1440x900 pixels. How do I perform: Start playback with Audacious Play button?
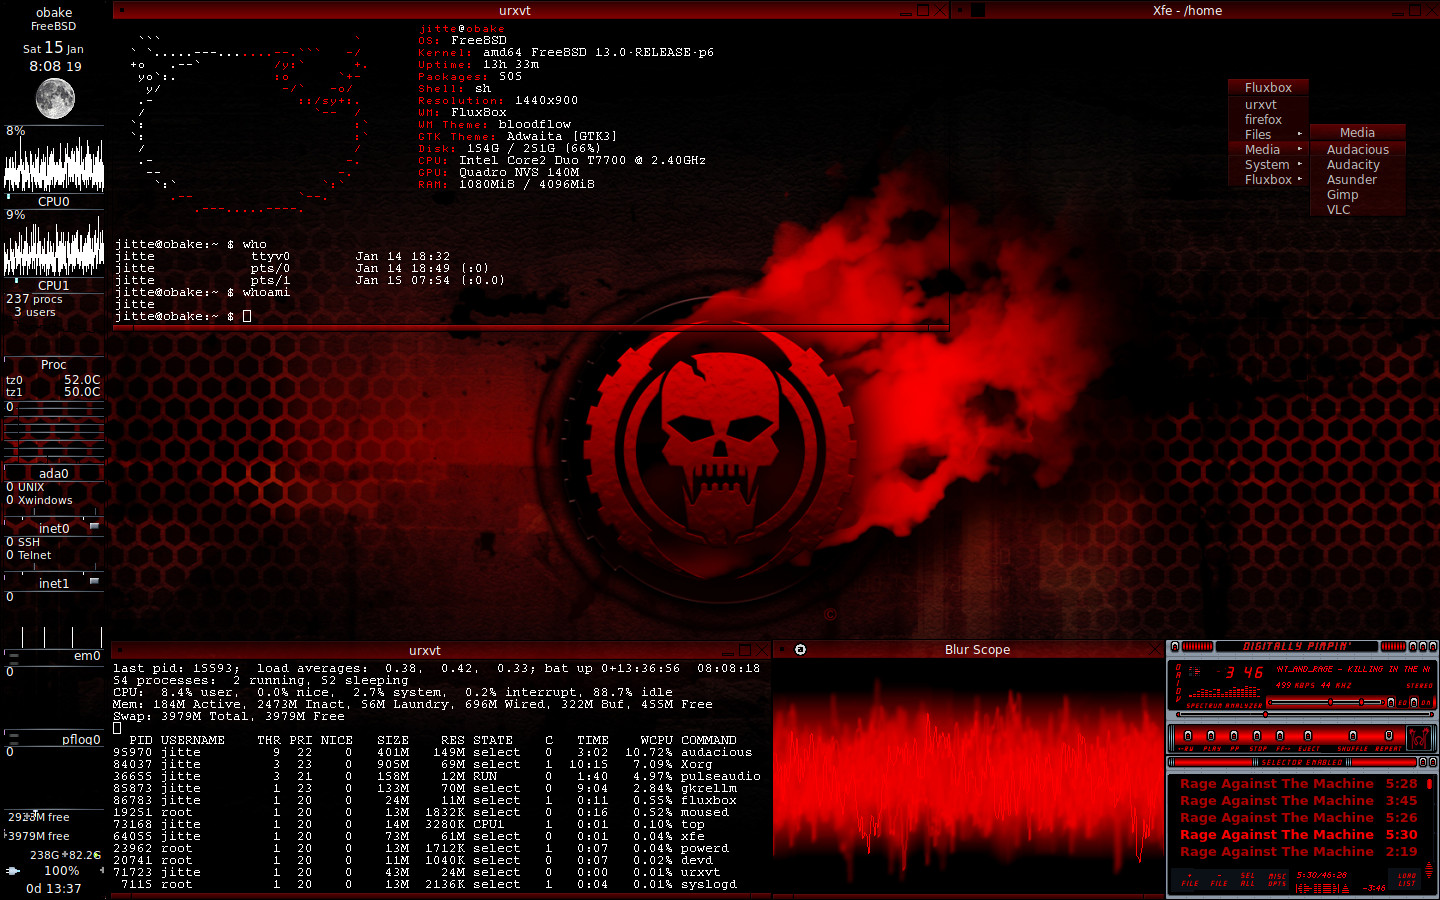(x=1211, y=736)
